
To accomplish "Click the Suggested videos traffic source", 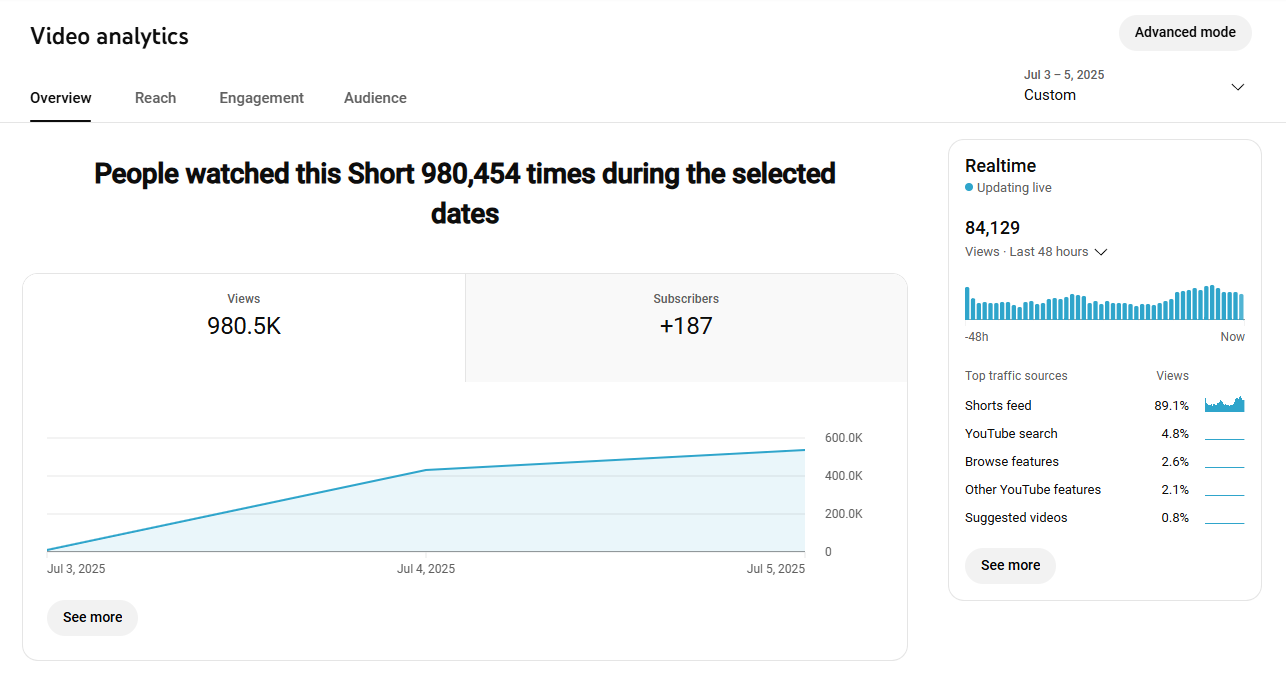I will [x=1016, y=518].
